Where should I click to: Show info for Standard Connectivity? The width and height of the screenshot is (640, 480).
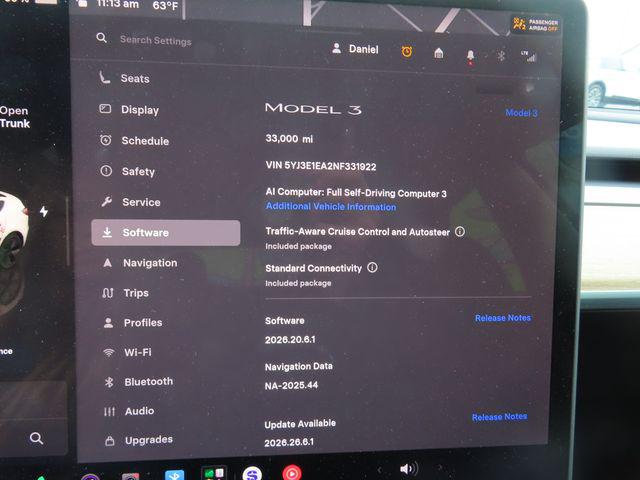[372, 268]
